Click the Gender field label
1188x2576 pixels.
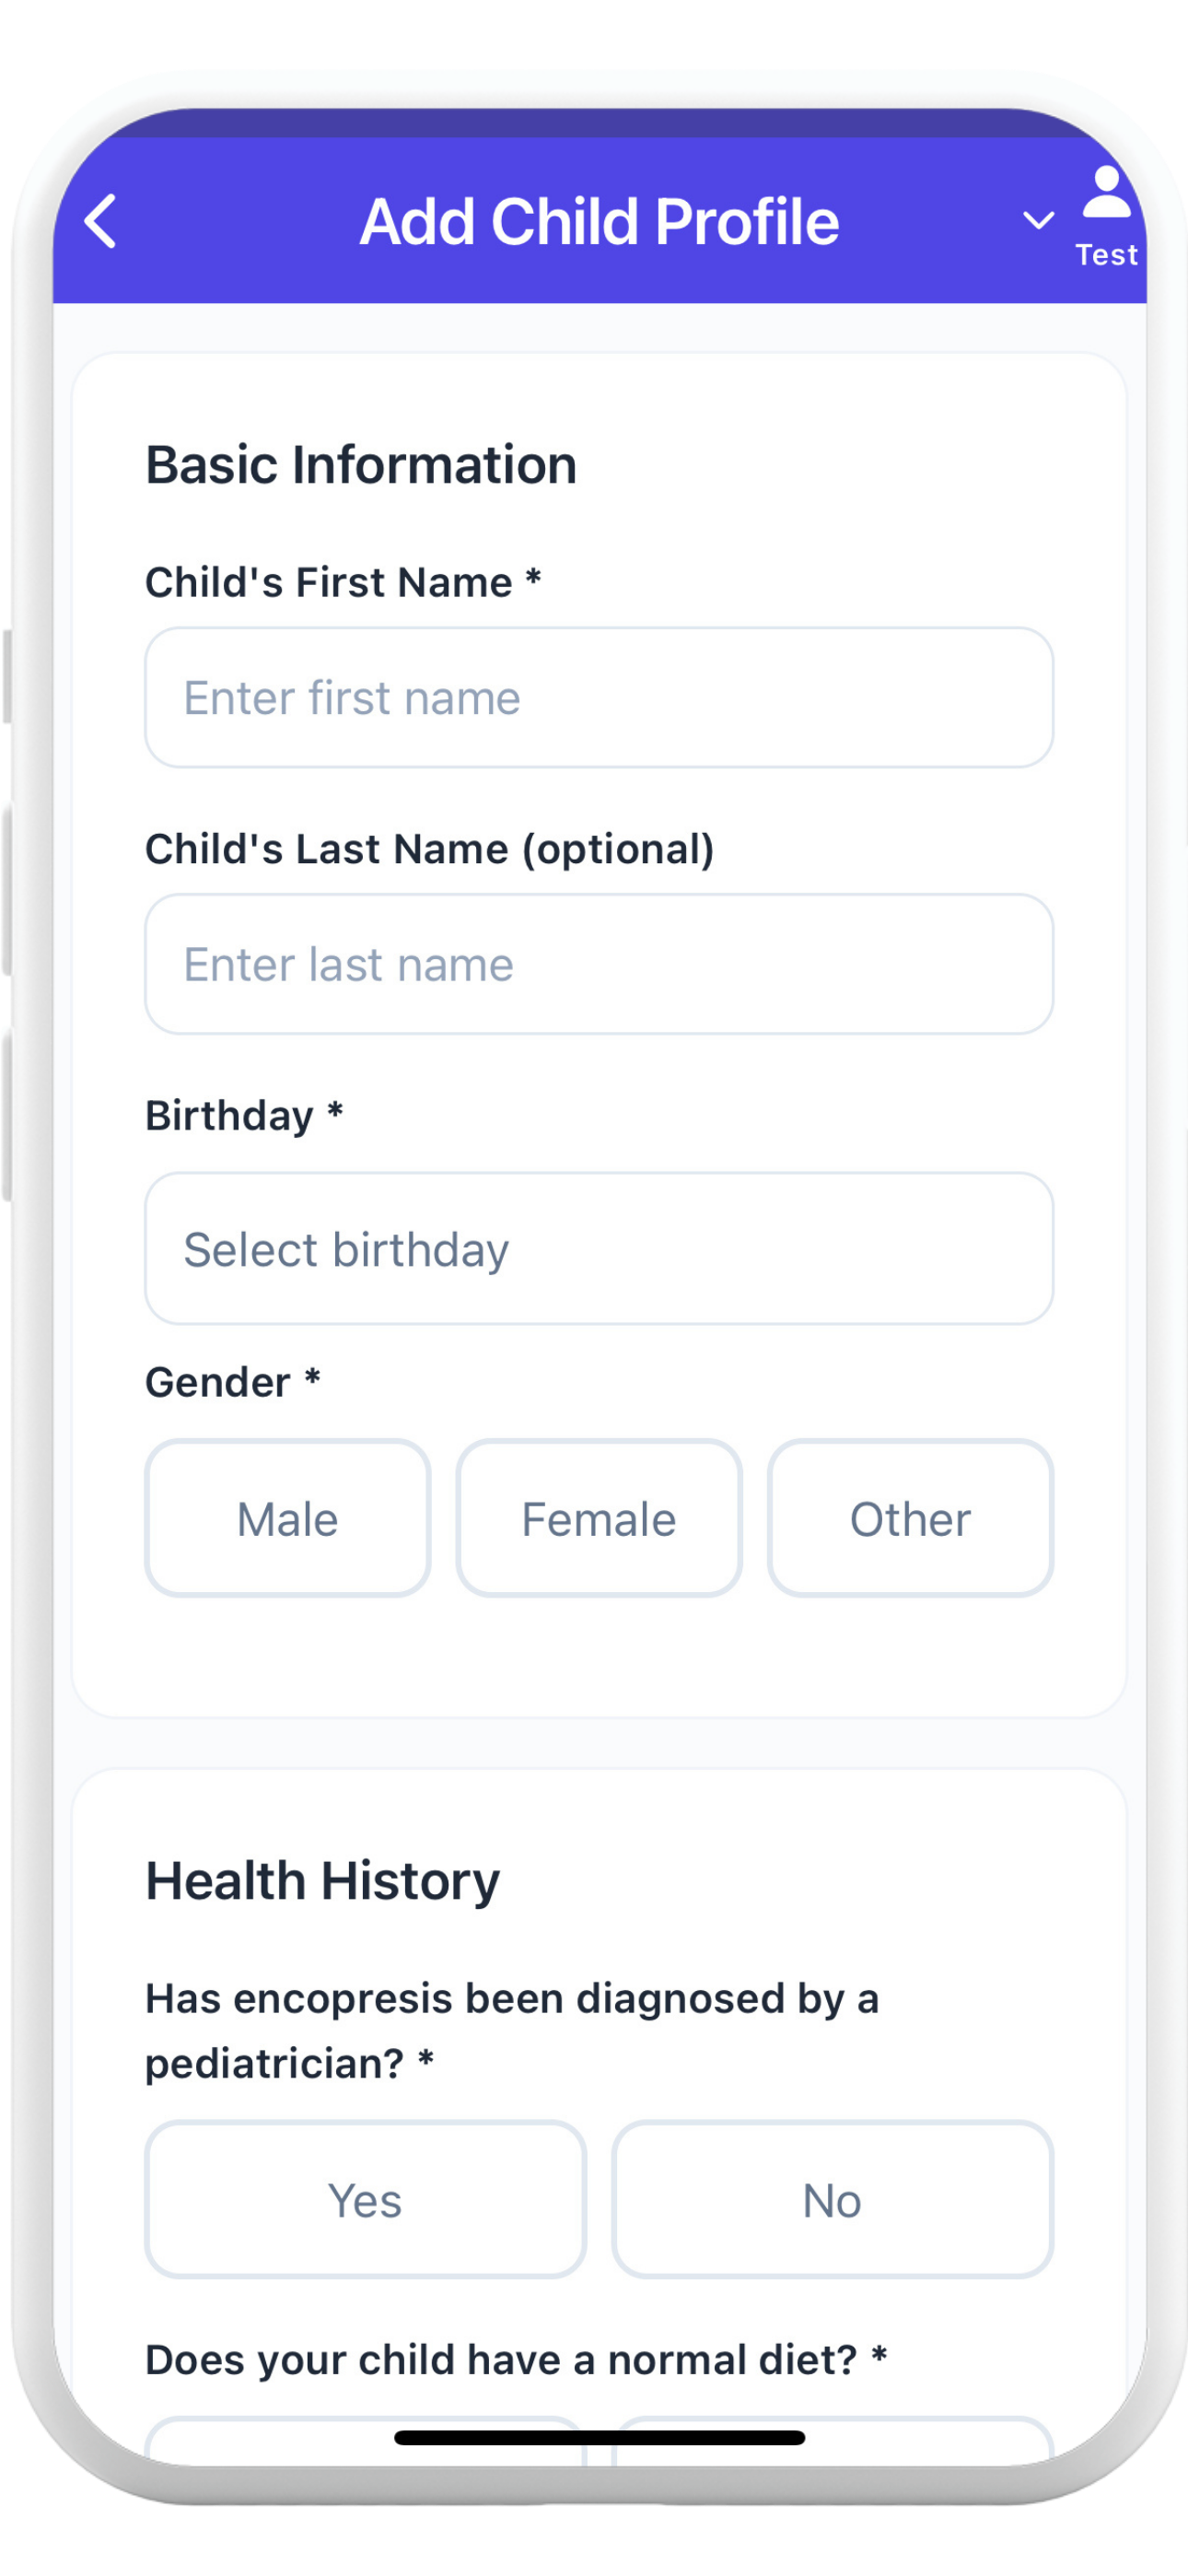[x=218, y=1383]
